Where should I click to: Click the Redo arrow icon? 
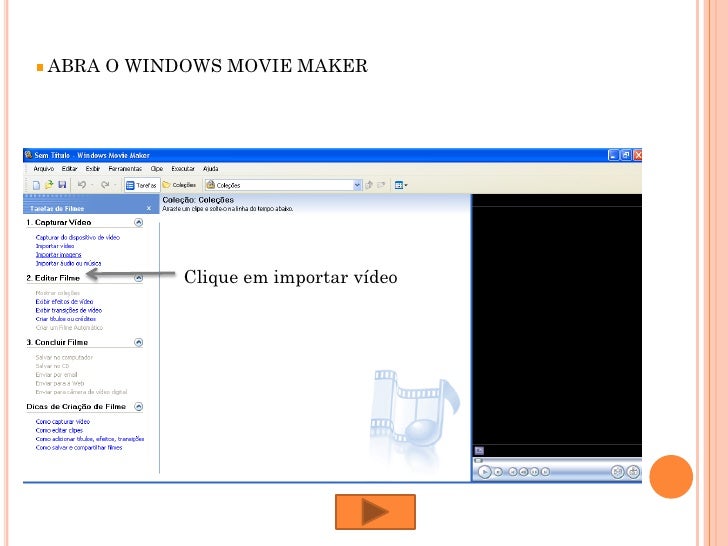point(105,185)
